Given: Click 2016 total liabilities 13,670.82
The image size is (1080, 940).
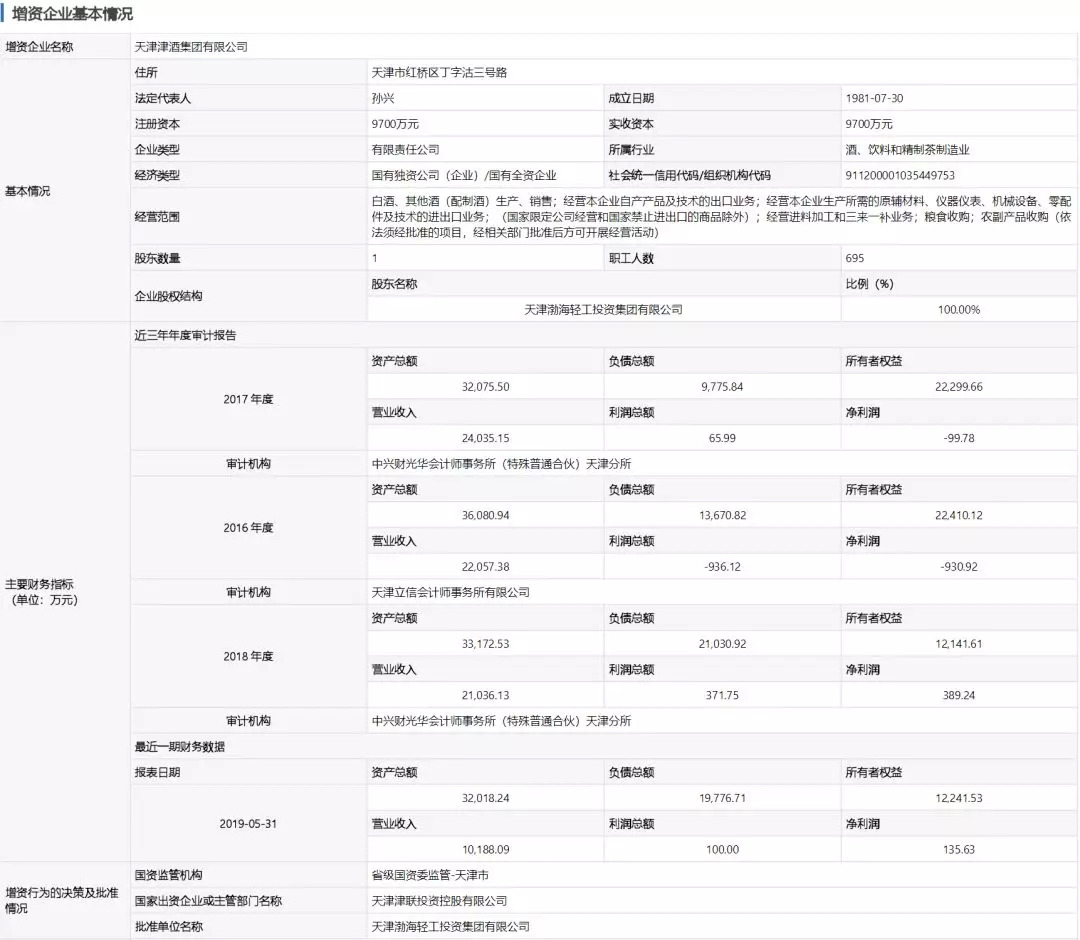Looking at the screenshot, I should (x=722, y=515).
